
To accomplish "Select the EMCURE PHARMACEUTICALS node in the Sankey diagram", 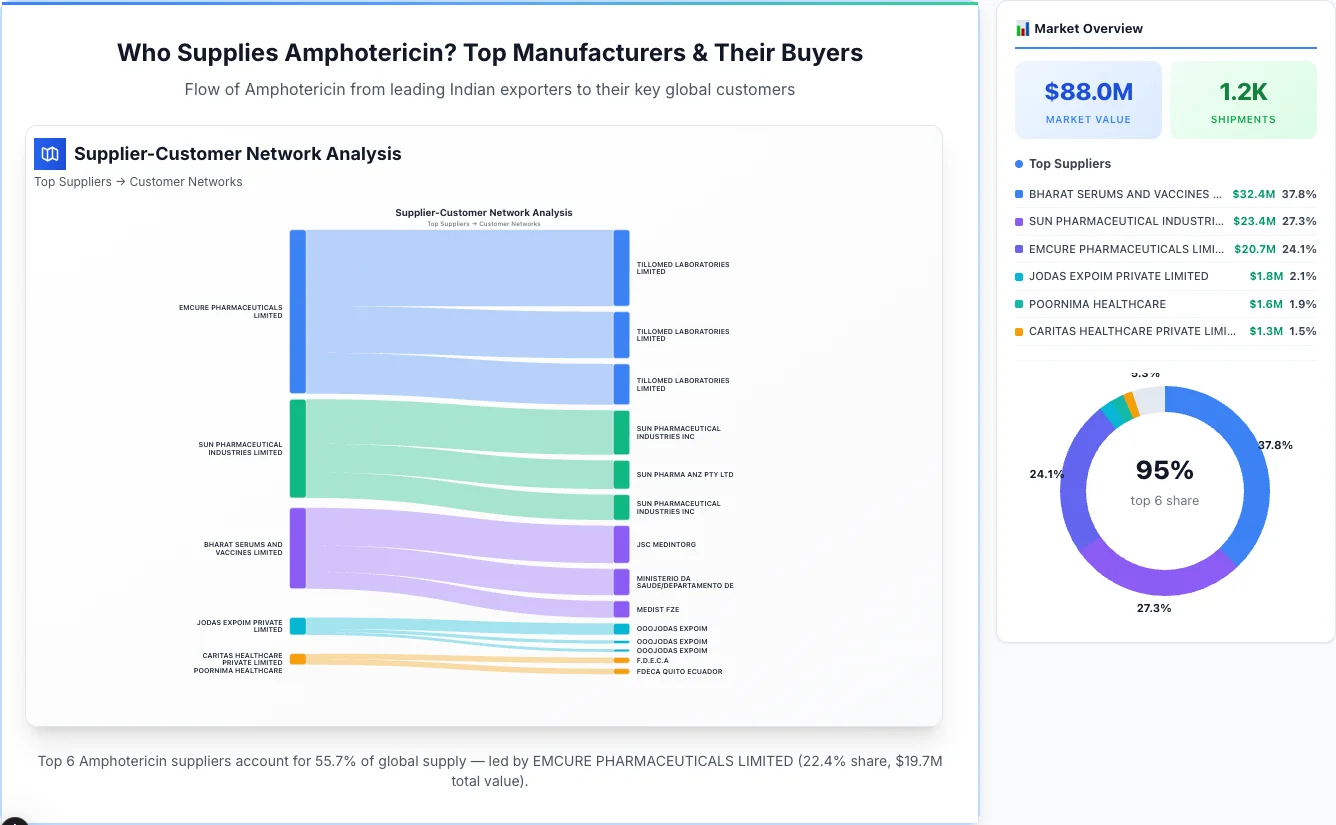I will pos(296,310).
